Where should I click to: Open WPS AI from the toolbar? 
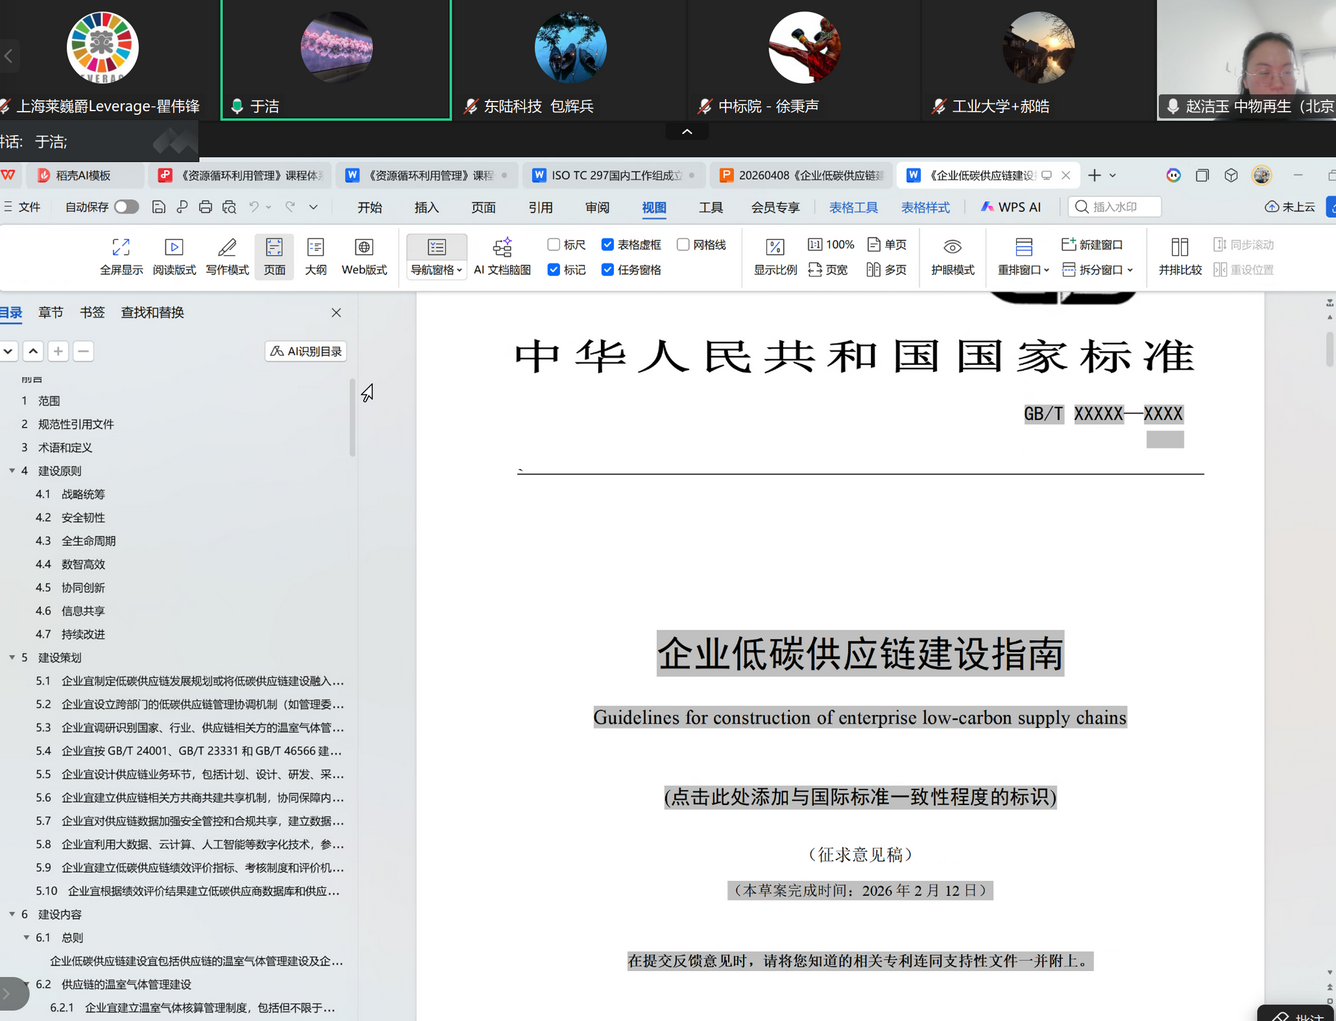point(1011,207)
